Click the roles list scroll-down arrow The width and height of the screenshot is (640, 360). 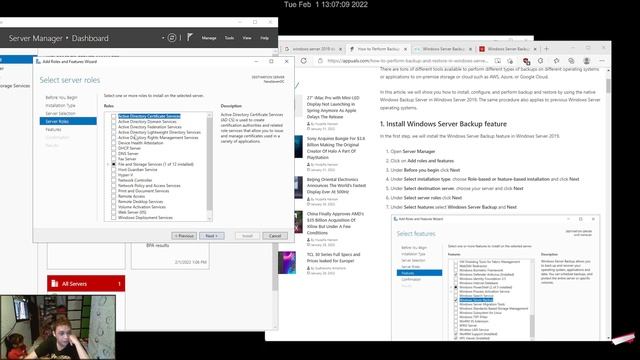tap(210, 219)
